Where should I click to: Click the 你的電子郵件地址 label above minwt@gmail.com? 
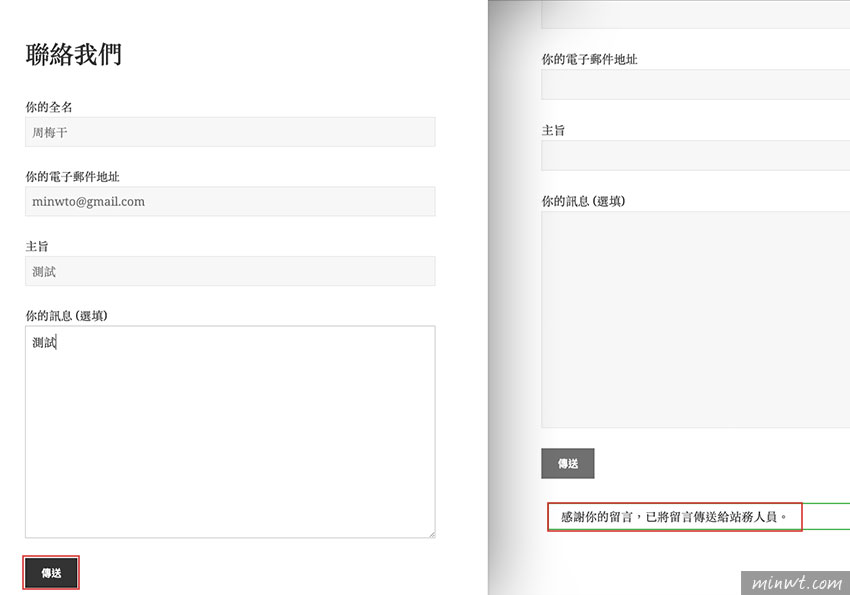click(72, 177)
